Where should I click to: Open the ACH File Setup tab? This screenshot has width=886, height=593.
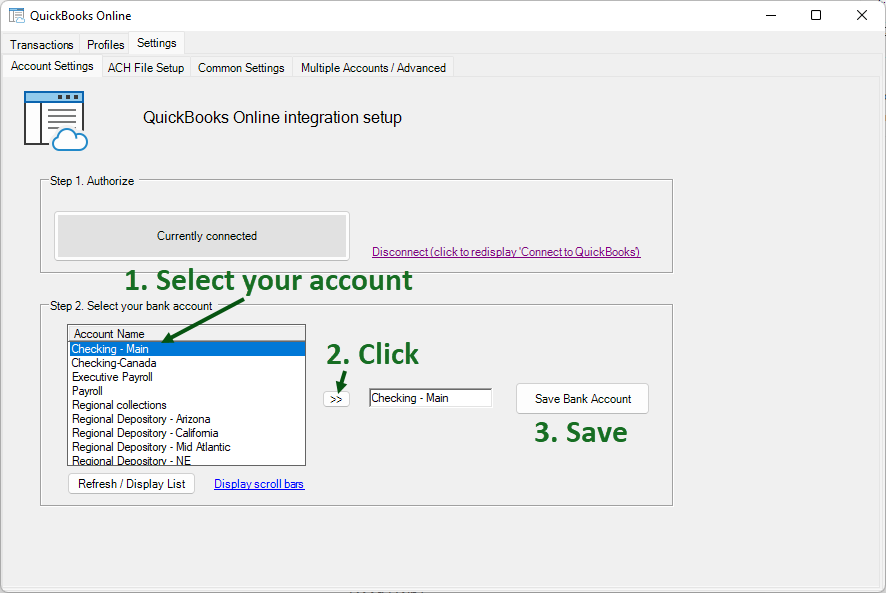[x=146, y=68]
